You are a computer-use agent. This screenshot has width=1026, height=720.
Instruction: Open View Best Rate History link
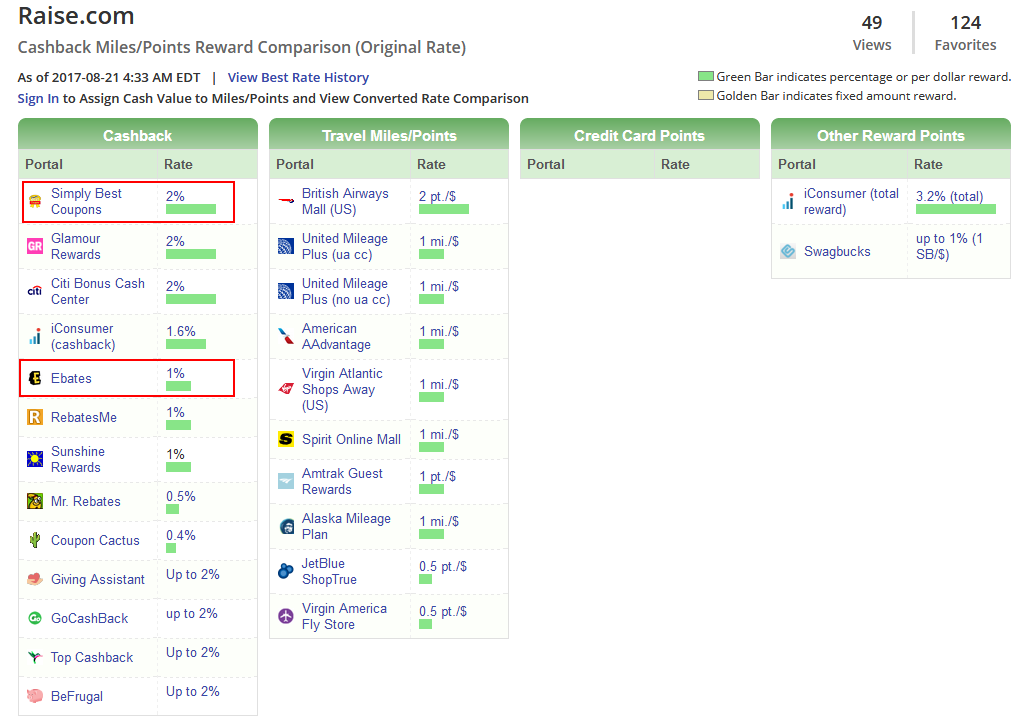click(x=298, y=77)
